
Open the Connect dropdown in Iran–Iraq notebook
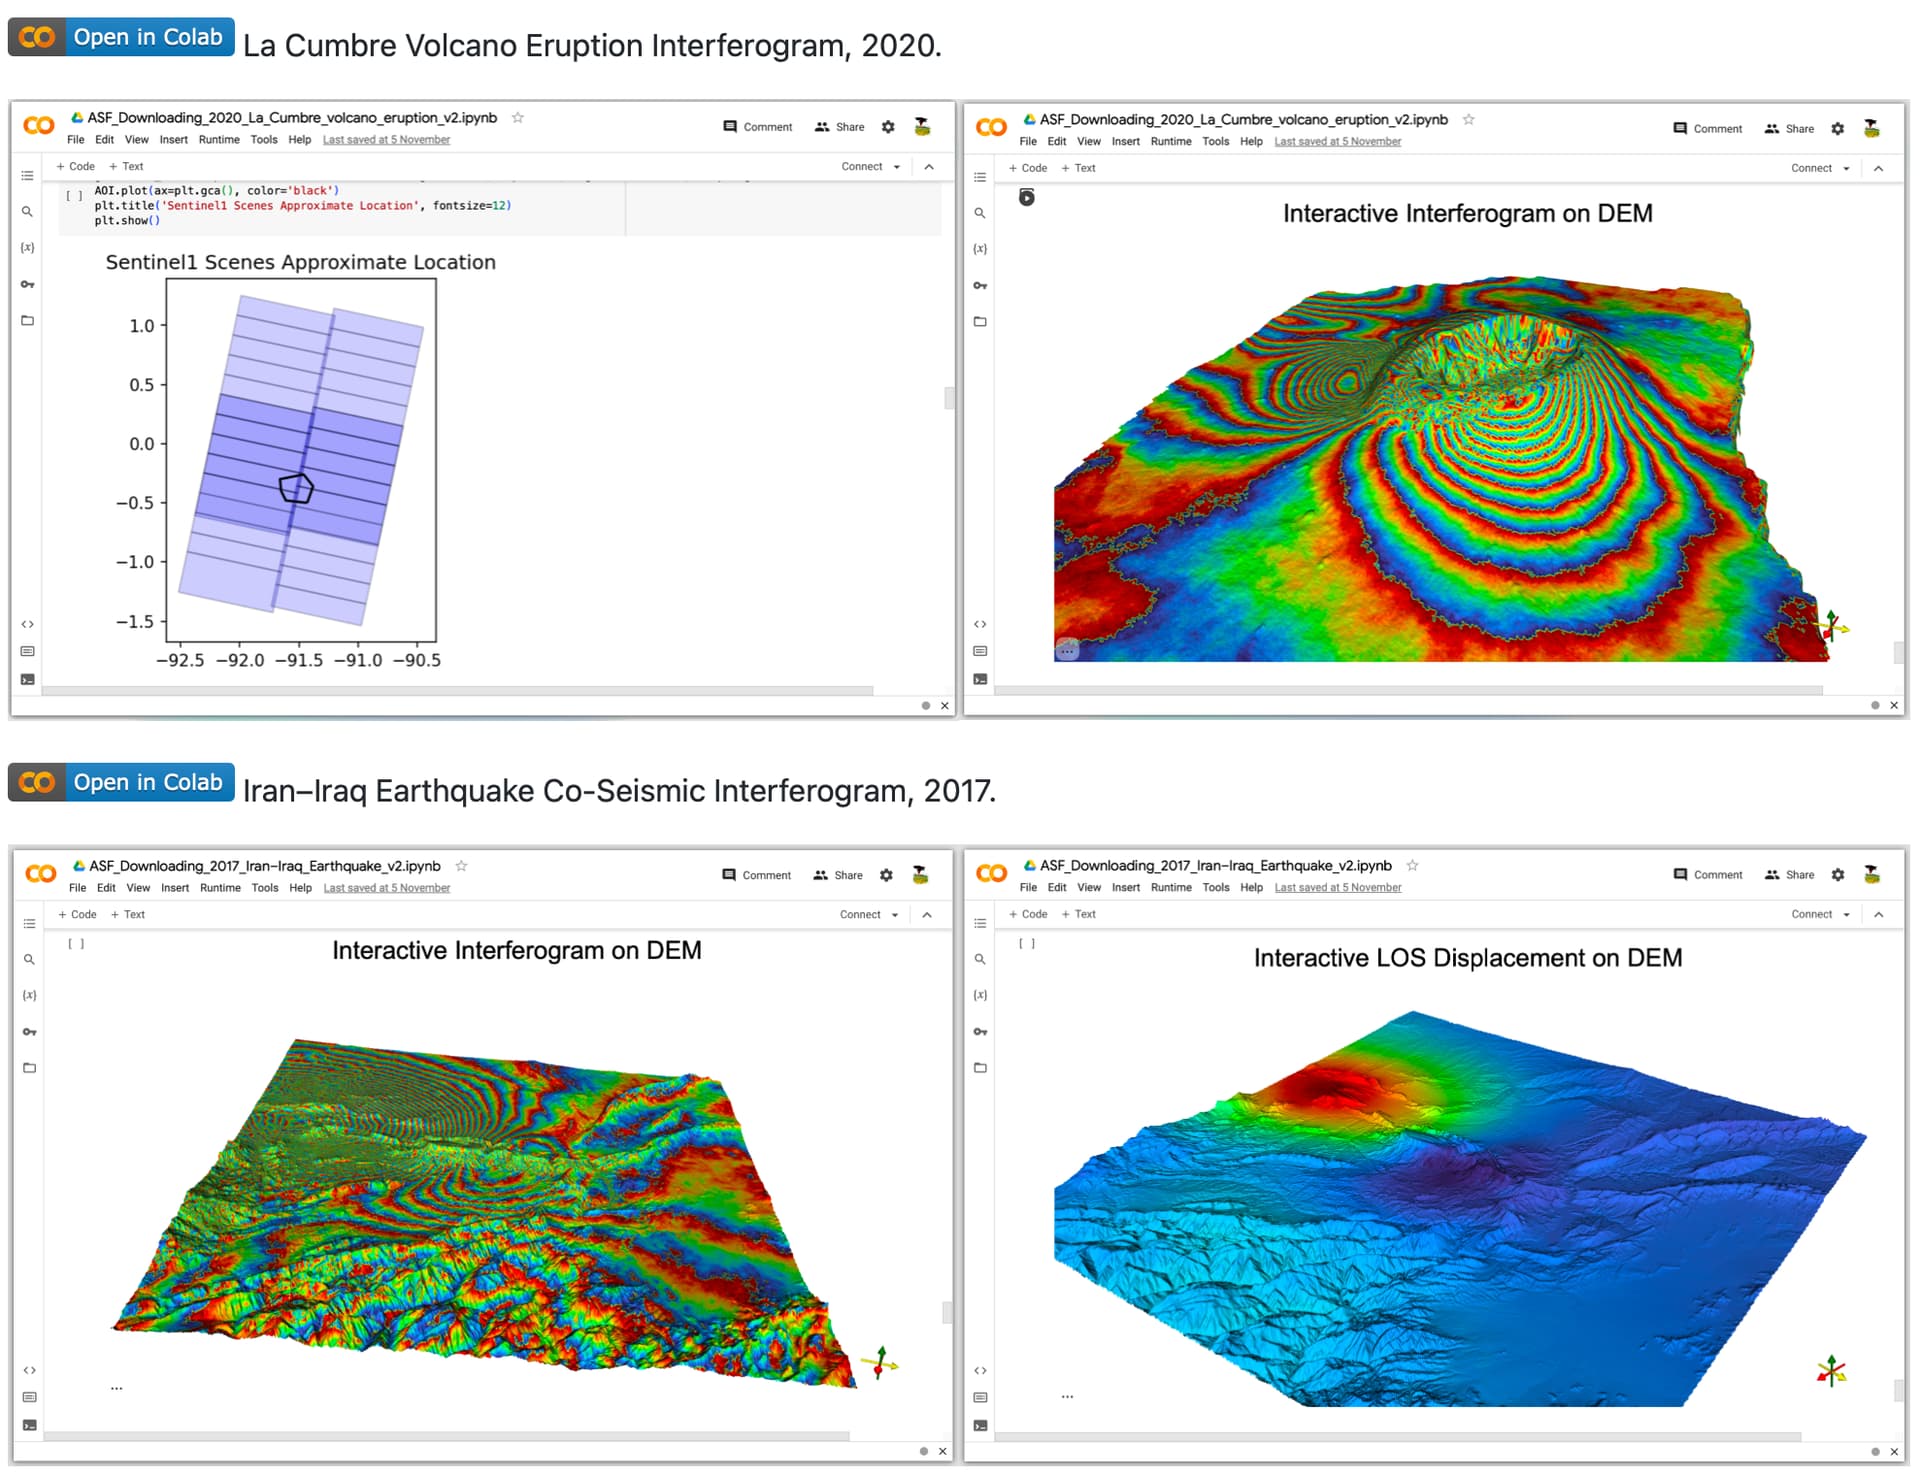coord(868,913)
